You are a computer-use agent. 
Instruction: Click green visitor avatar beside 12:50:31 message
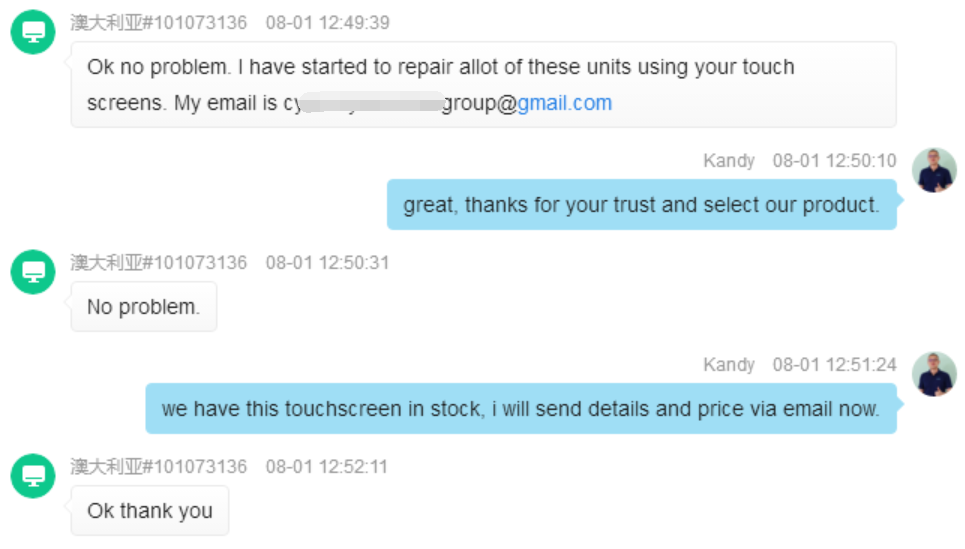click(33, 271)
